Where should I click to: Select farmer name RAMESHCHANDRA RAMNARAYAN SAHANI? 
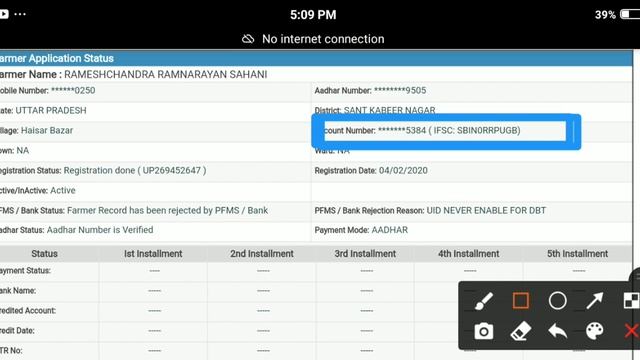pos(166,75)
